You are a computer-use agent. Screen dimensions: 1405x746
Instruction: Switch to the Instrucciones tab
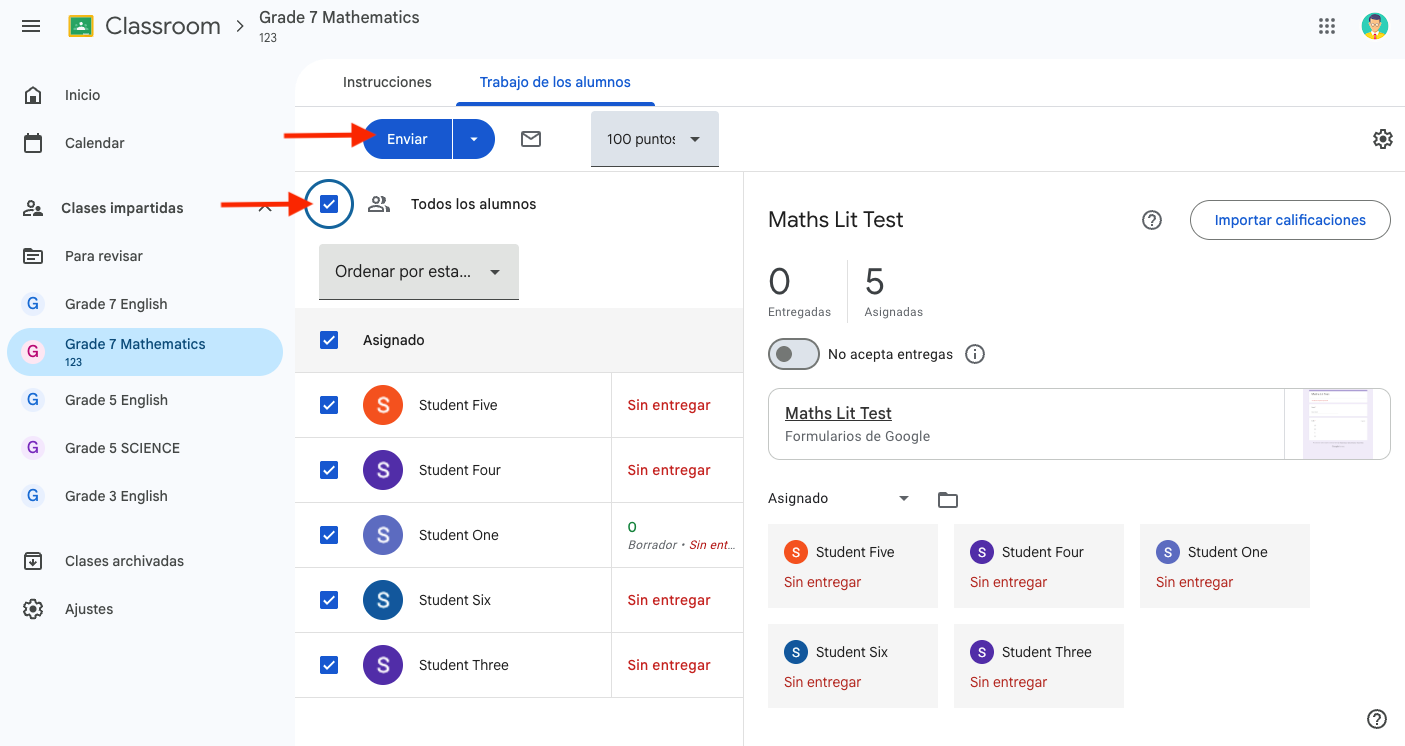coord(387,82)
